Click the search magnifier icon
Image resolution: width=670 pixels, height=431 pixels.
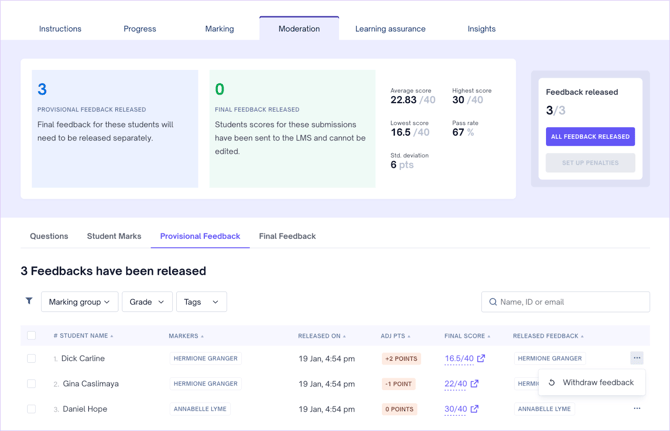492,302
